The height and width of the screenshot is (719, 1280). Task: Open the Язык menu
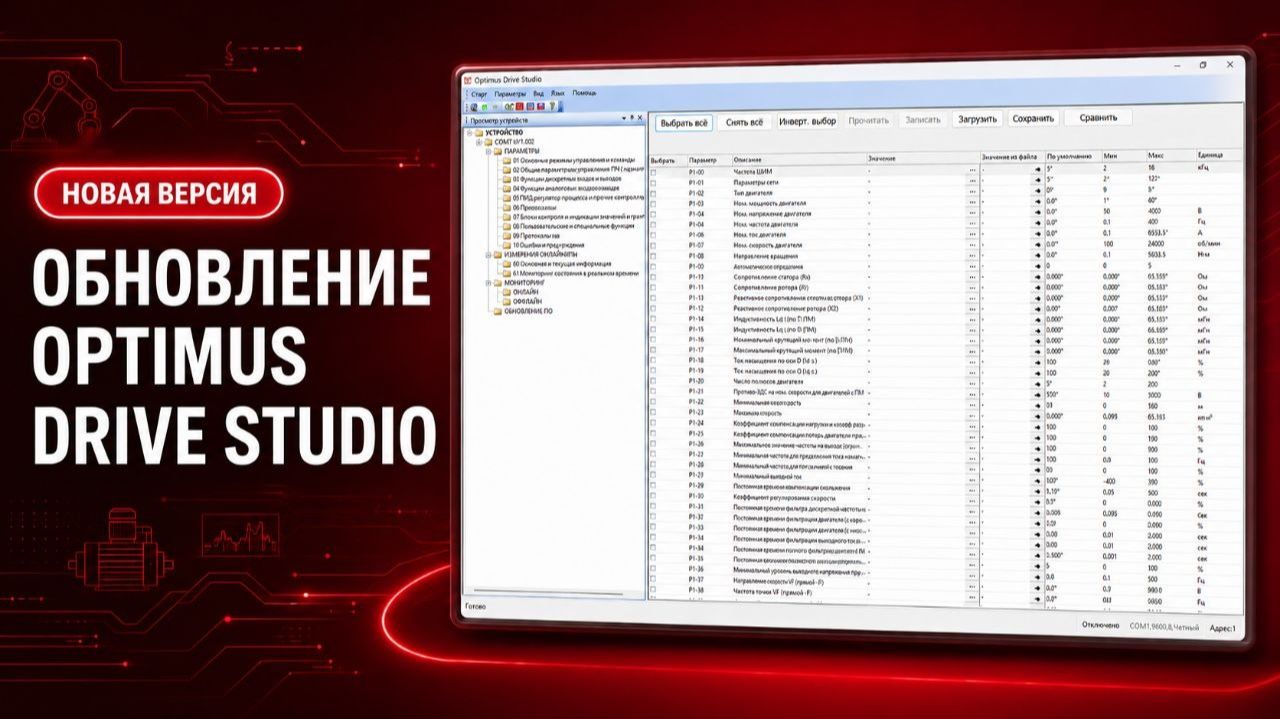[557, 93]
